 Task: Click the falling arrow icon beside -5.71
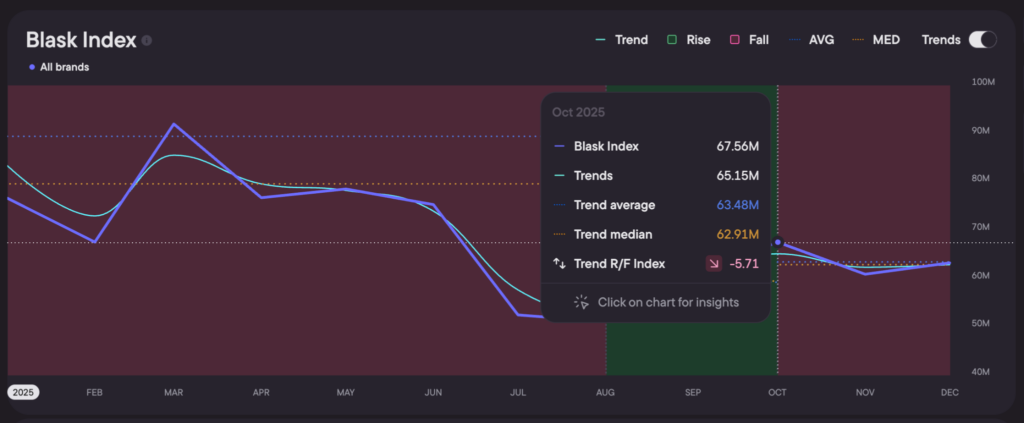click(x=713, y=264)
